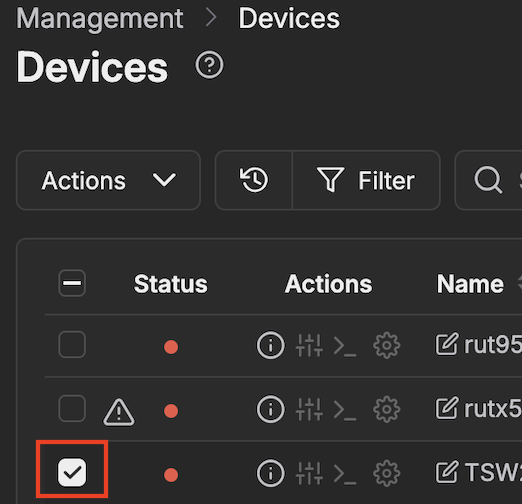Open configuration sliders icon for rutx5 device

tap(309, 409)
